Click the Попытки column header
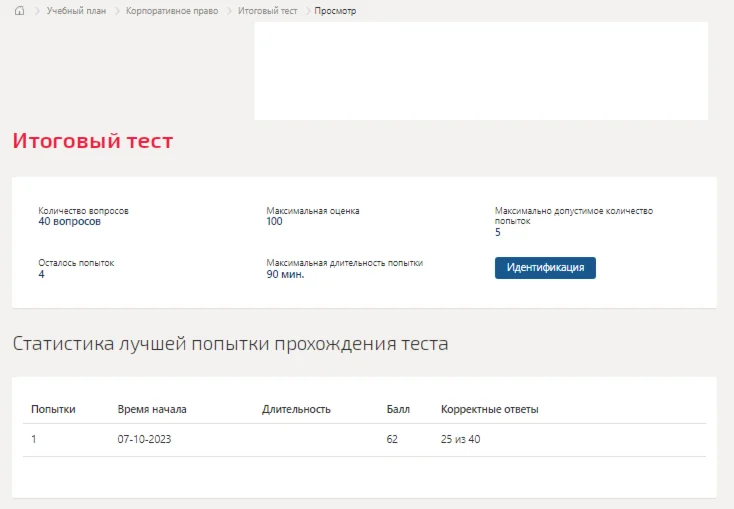 [x=53, y=409]
